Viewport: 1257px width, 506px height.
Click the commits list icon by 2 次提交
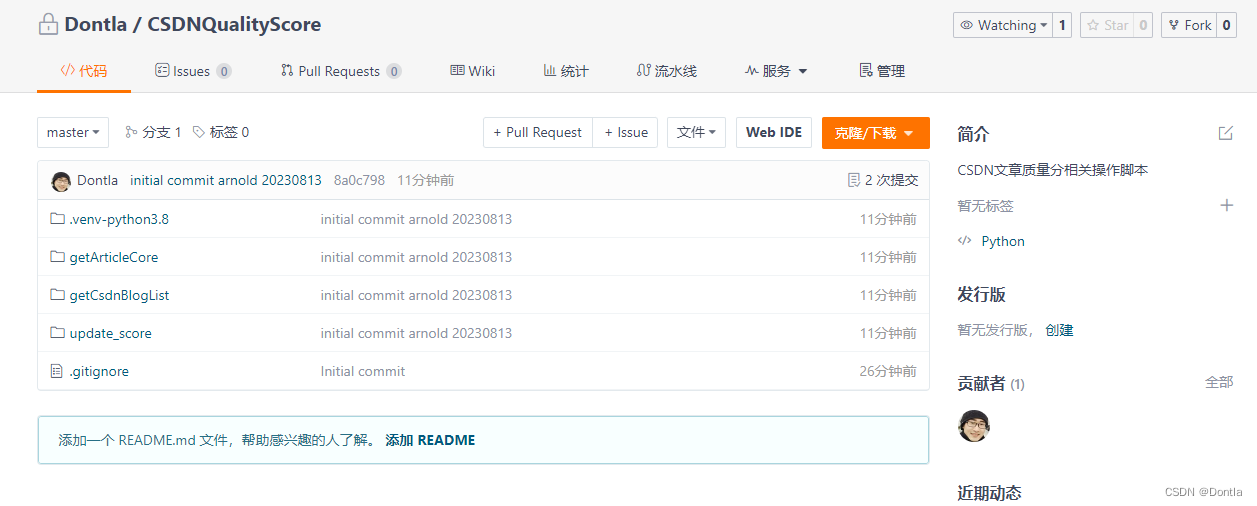coord(853,180)
